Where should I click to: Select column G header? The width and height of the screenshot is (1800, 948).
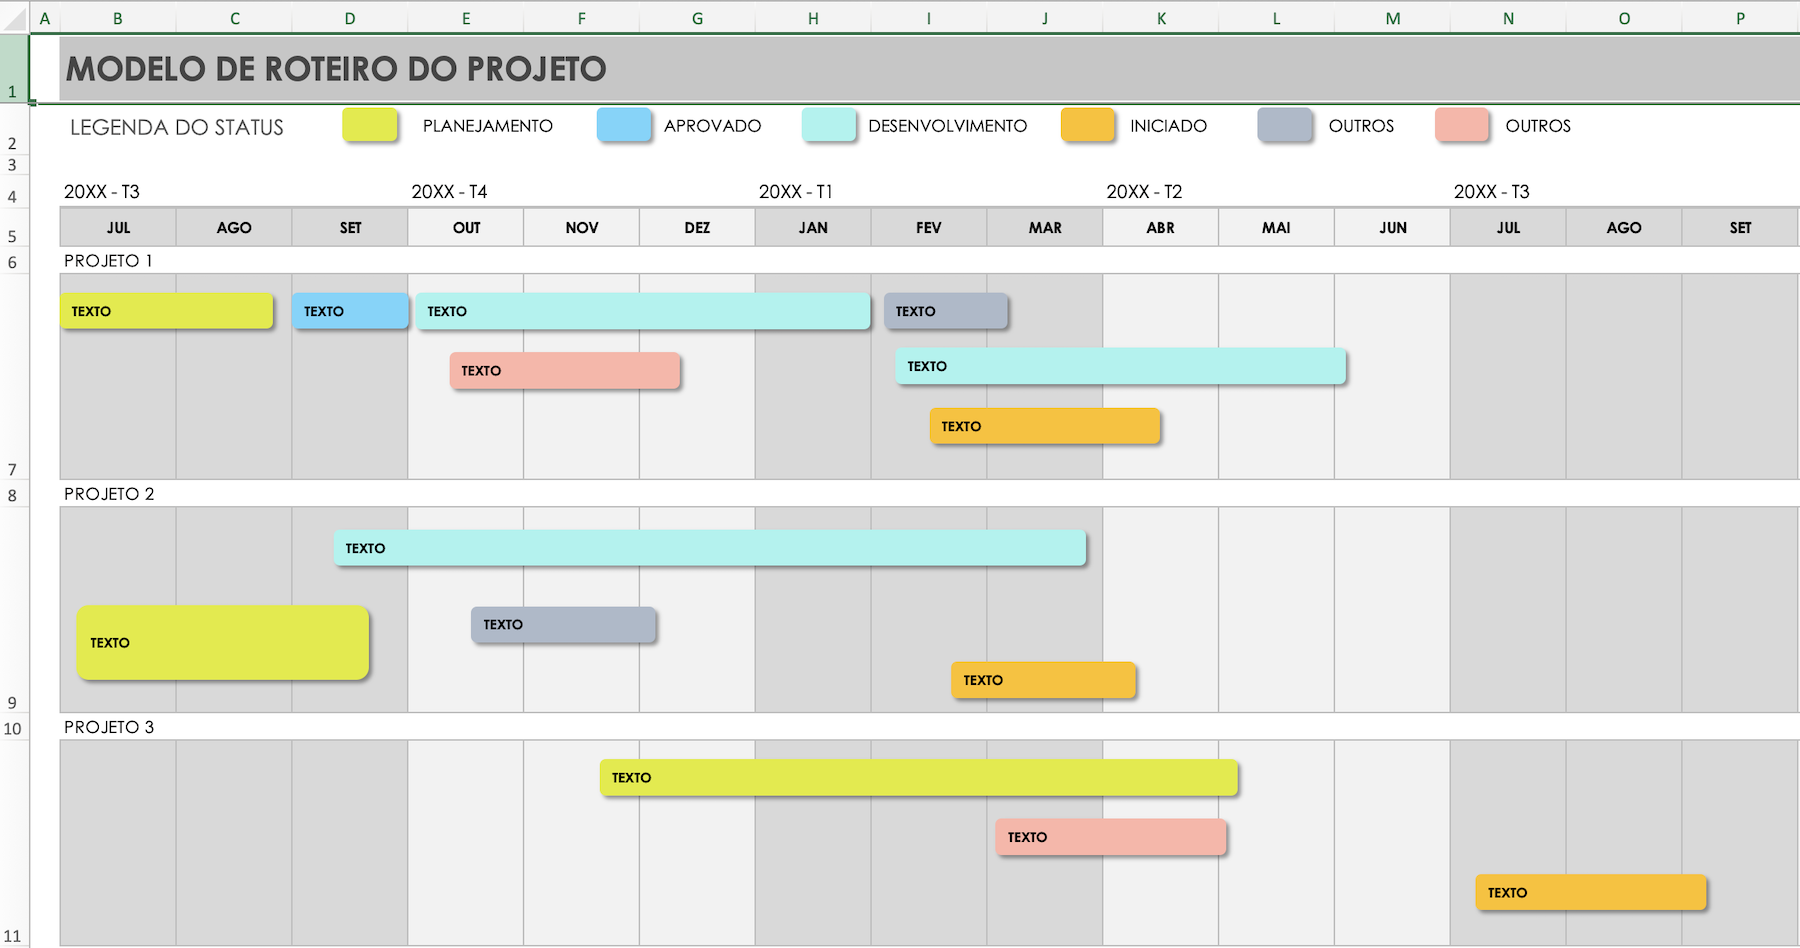(x=698, y=18)
